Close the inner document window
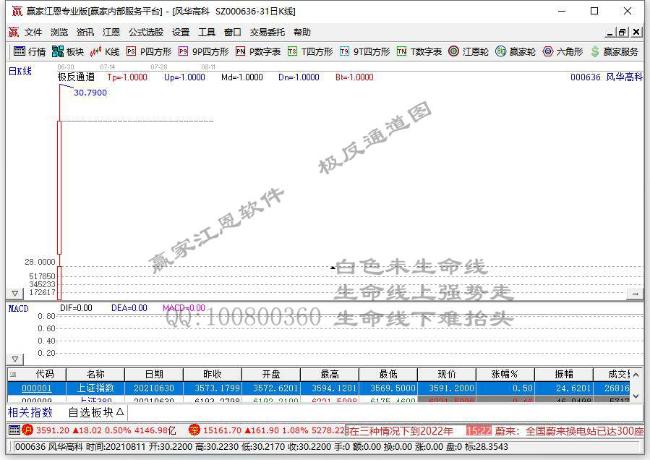Image resolution: width=650 pixels, height=460 pixels. click(636, 32)
